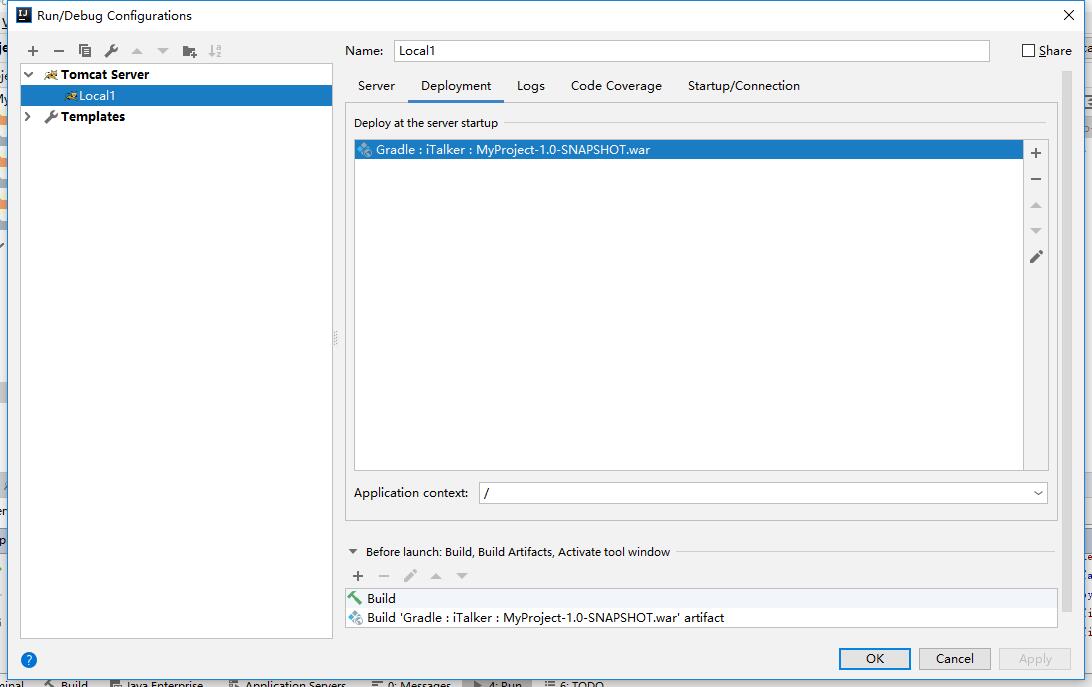Open the Build tool window tab

(66, 684)
